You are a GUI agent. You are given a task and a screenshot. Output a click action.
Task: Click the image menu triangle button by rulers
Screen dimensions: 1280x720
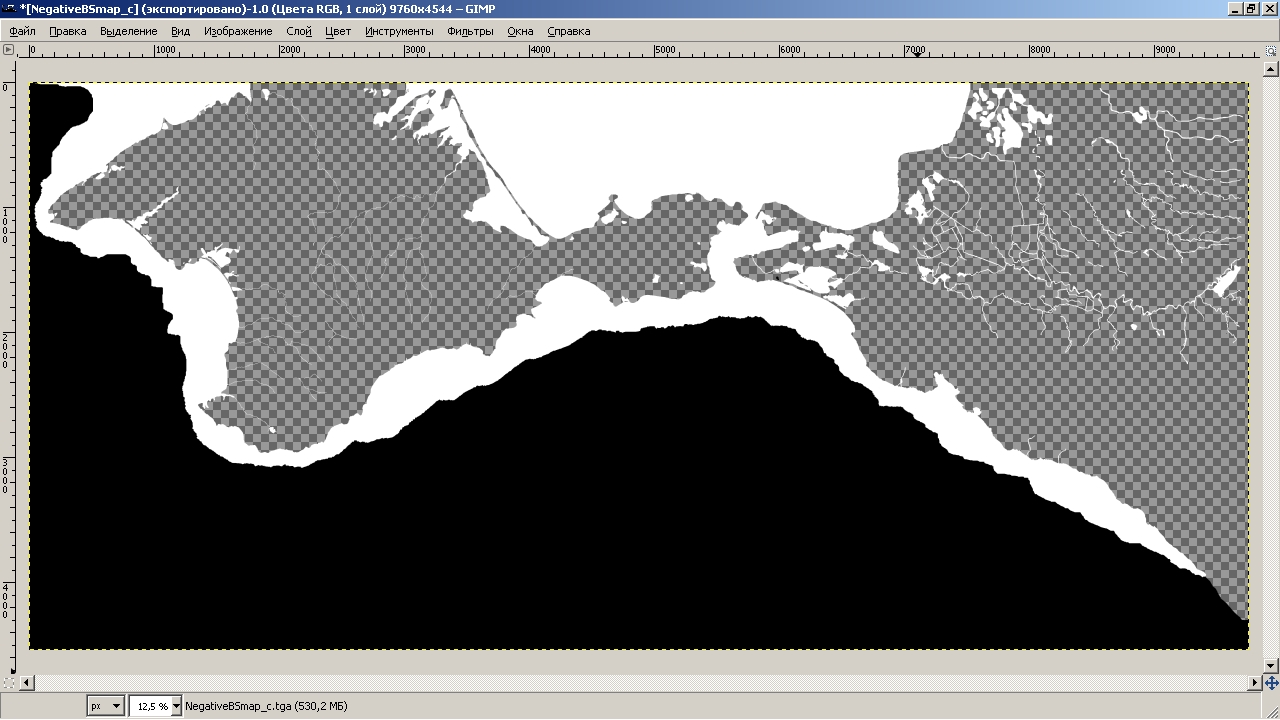9,49
